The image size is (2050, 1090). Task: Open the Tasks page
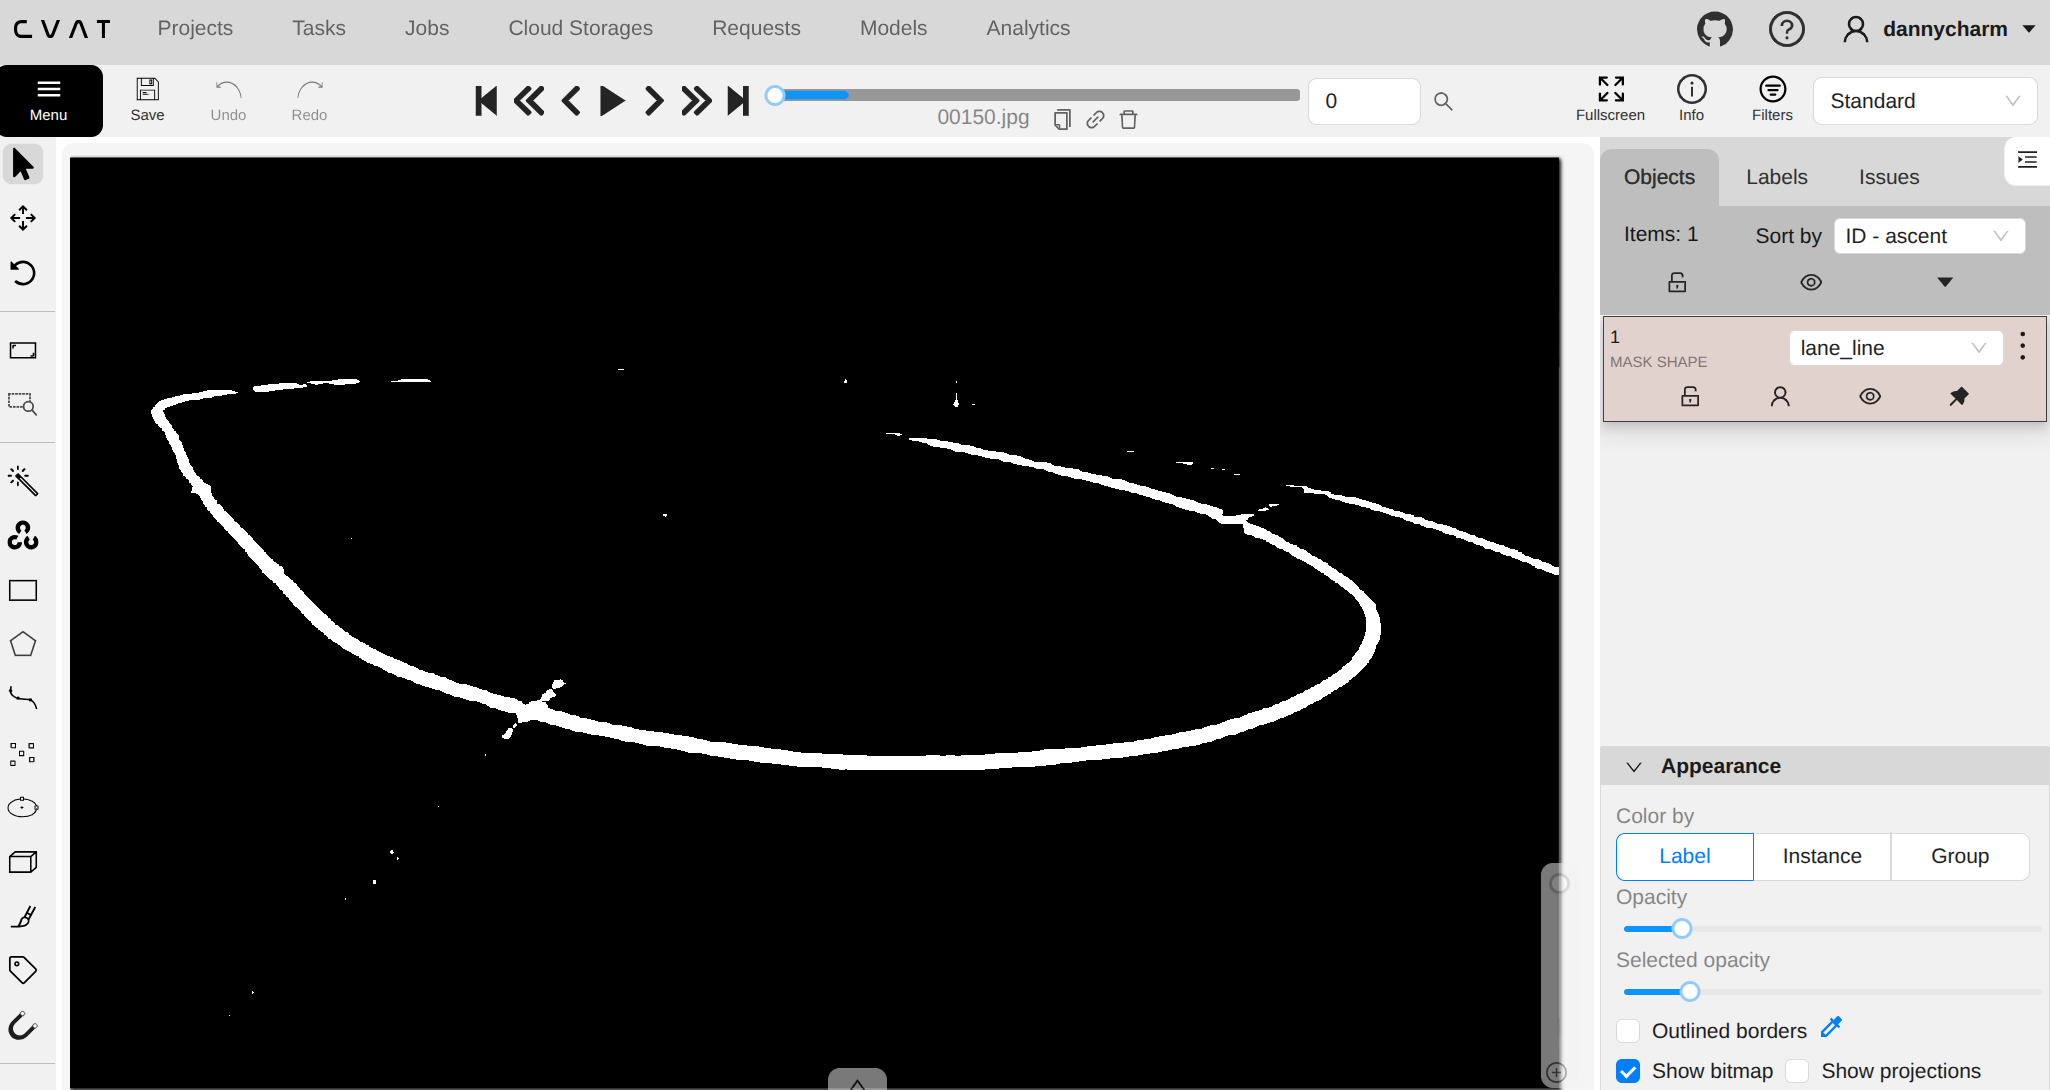pos(318,28)
